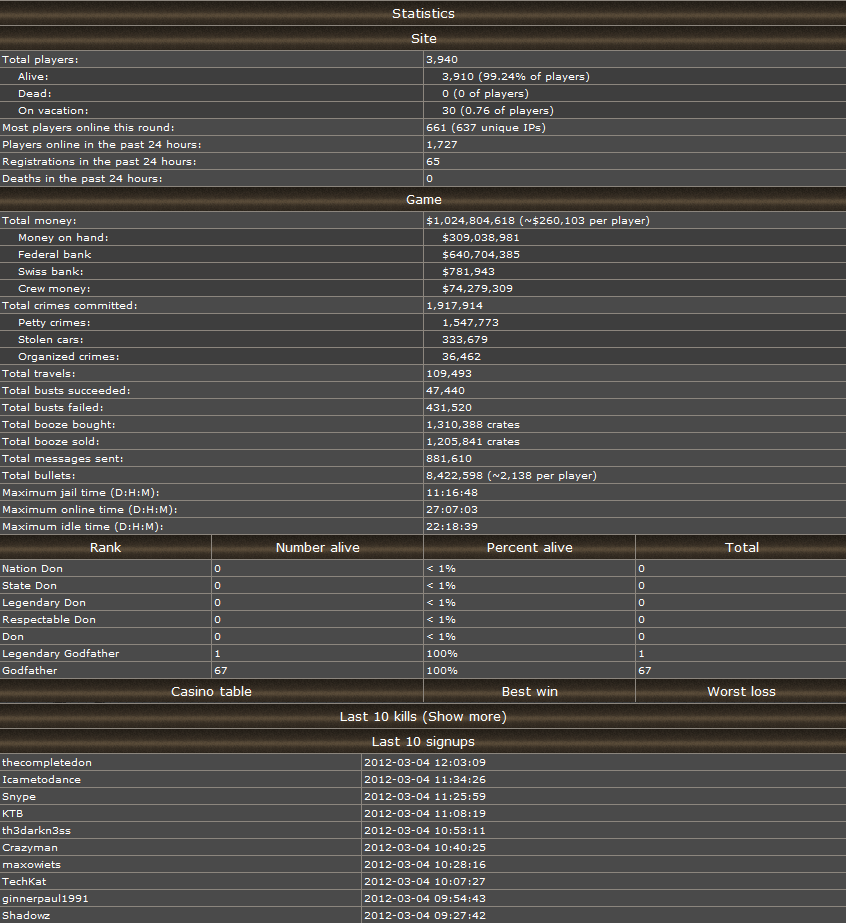Click the State Don rank row
The height and width of the screenshot is (923, 846).
(x=423, y=586)
